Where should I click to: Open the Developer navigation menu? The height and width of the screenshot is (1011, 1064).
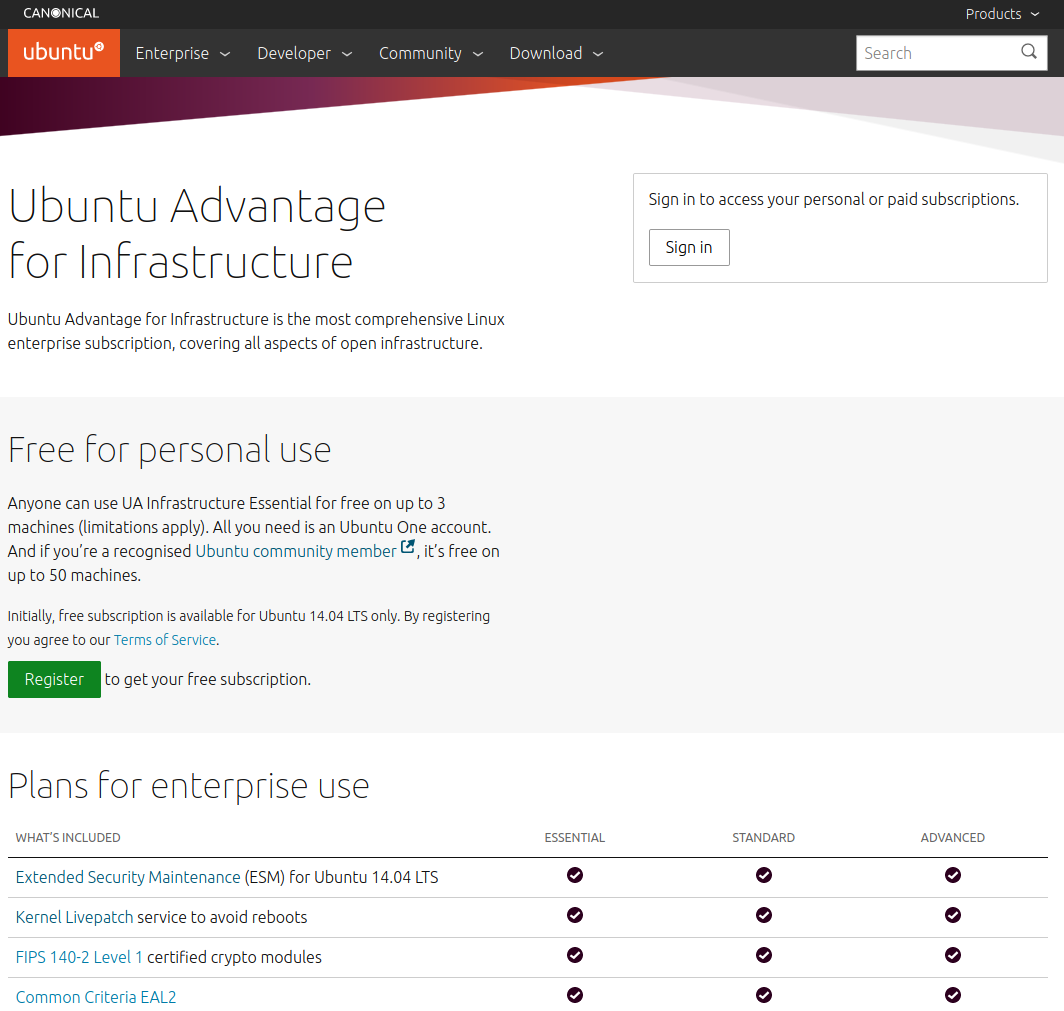tap(305, 53)
